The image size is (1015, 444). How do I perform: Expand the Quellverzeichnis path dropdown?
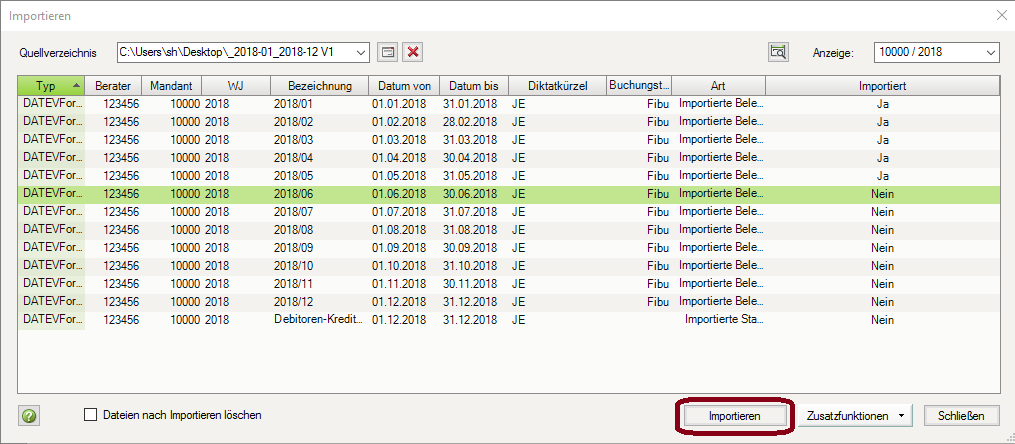(x=361, y=52)
